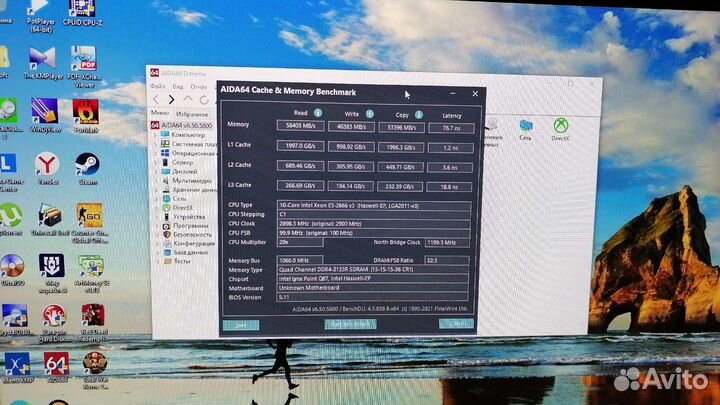Image resolution: width=720 pixels, height=405 pixels.
Task: Click L1 Cache Read value 1997.0 GB/s
Action: click(300, 146)
